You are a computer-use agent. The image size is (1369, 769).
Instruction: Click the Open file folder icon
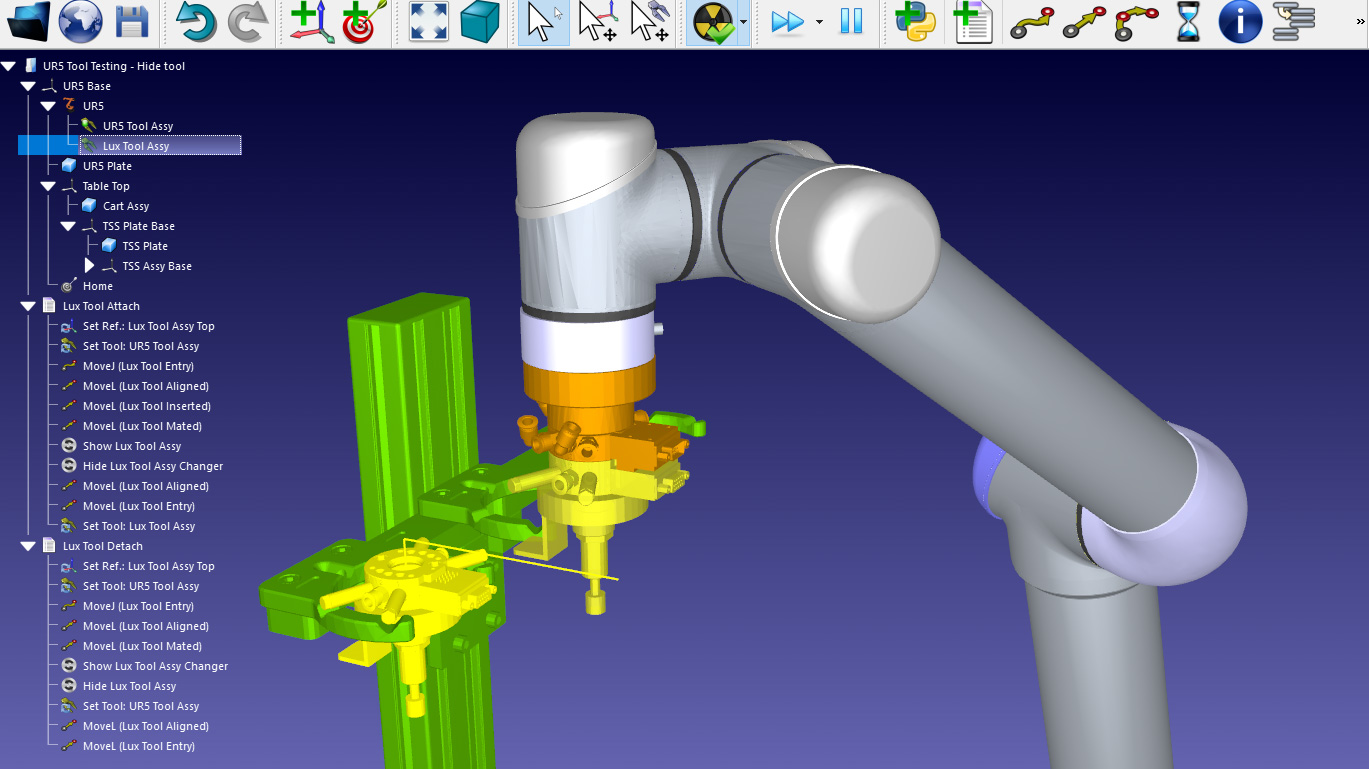(27, 21)
